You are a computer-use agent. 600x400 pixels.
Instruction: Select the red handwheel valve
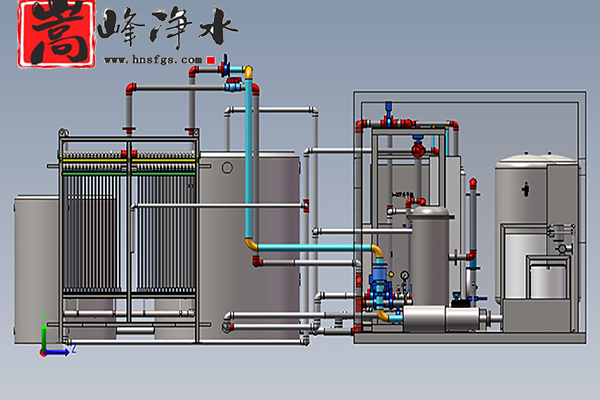point(418,150)
